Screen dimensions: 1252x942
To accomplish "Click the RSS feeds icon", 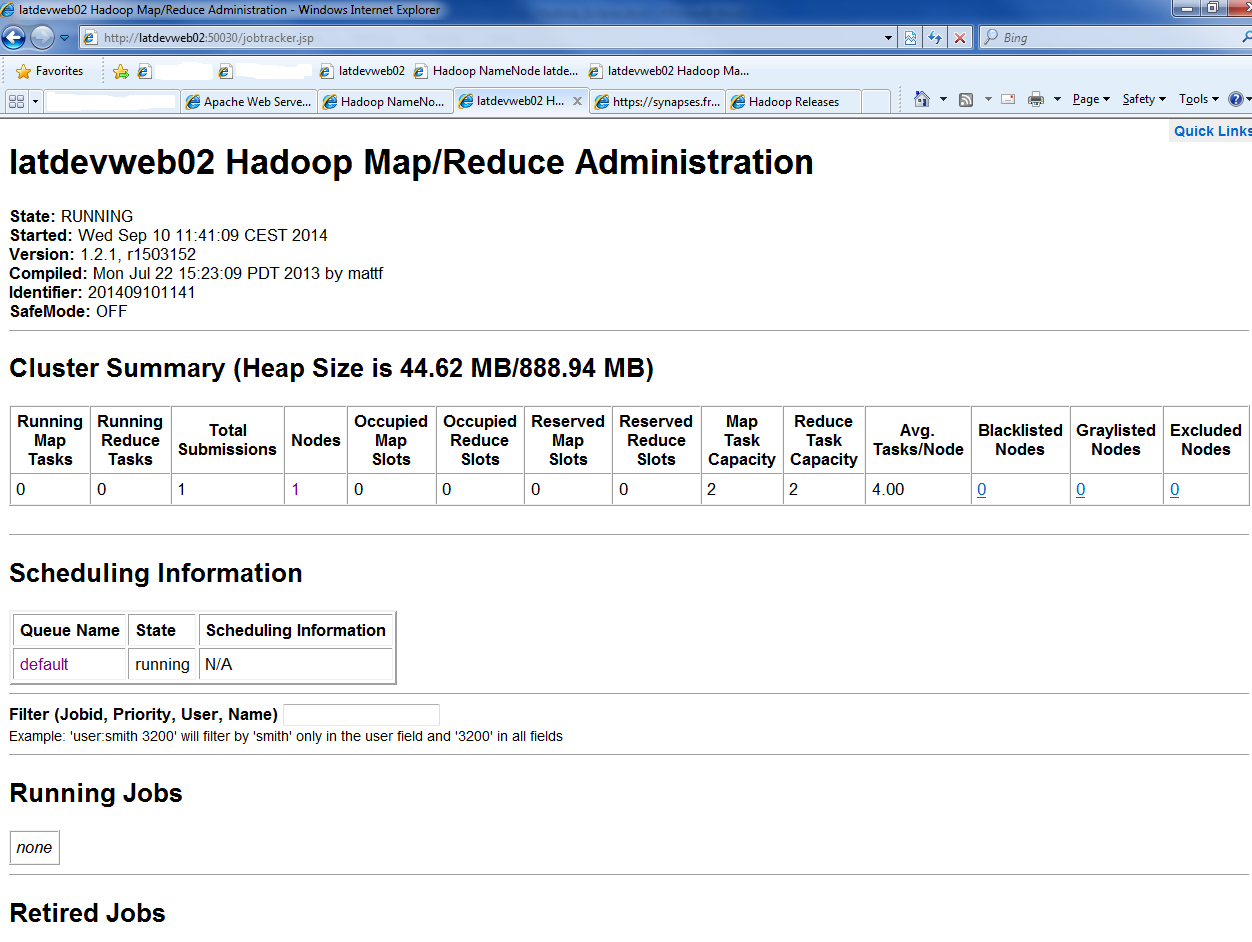I will (966, 99).
